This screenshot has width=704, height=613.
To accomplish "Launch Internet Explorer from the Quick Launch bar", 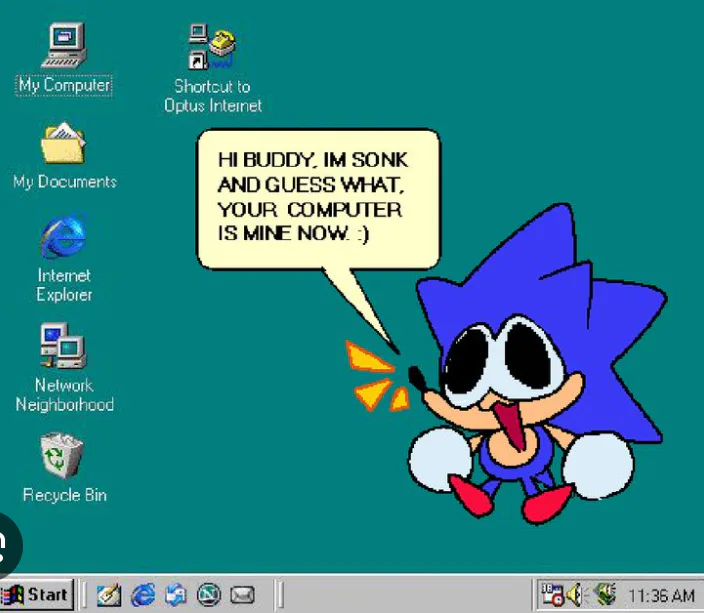I will pyautogui.click(x=143, y=595).
